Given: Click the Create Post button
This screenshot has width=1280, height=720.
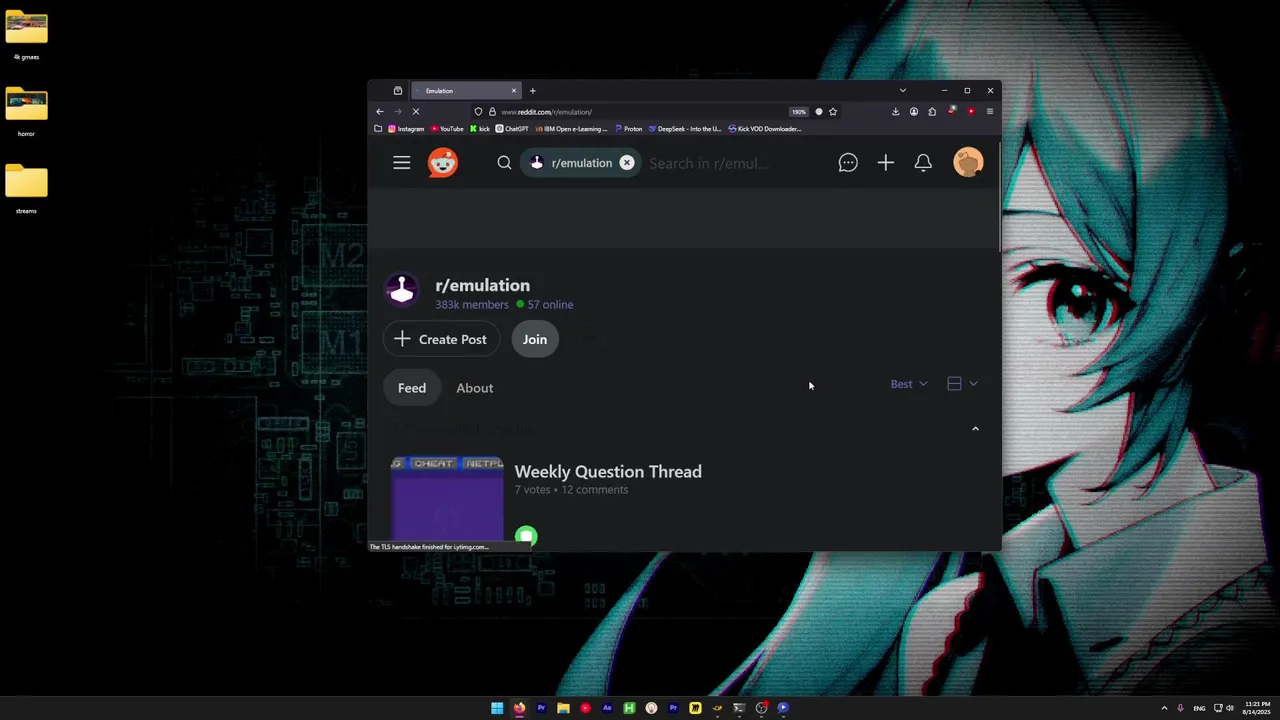Looking at the screenshot, I should (440, 339).
